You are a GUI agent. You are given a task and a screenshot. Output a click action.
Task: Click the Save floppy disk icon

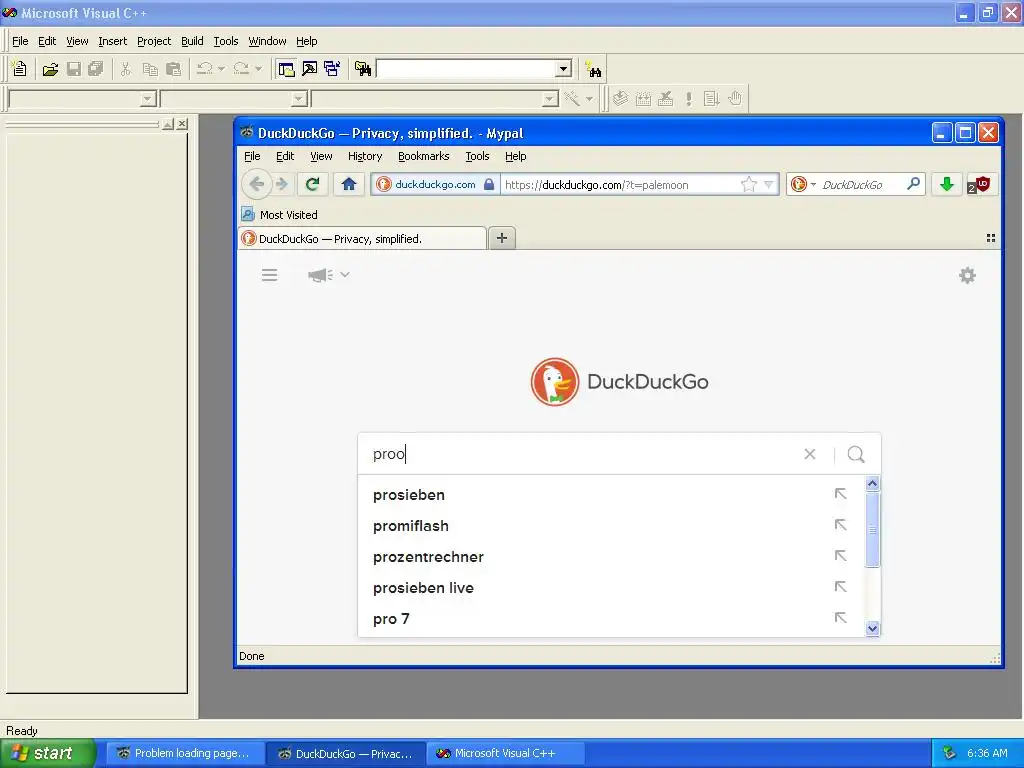(74, 69)
